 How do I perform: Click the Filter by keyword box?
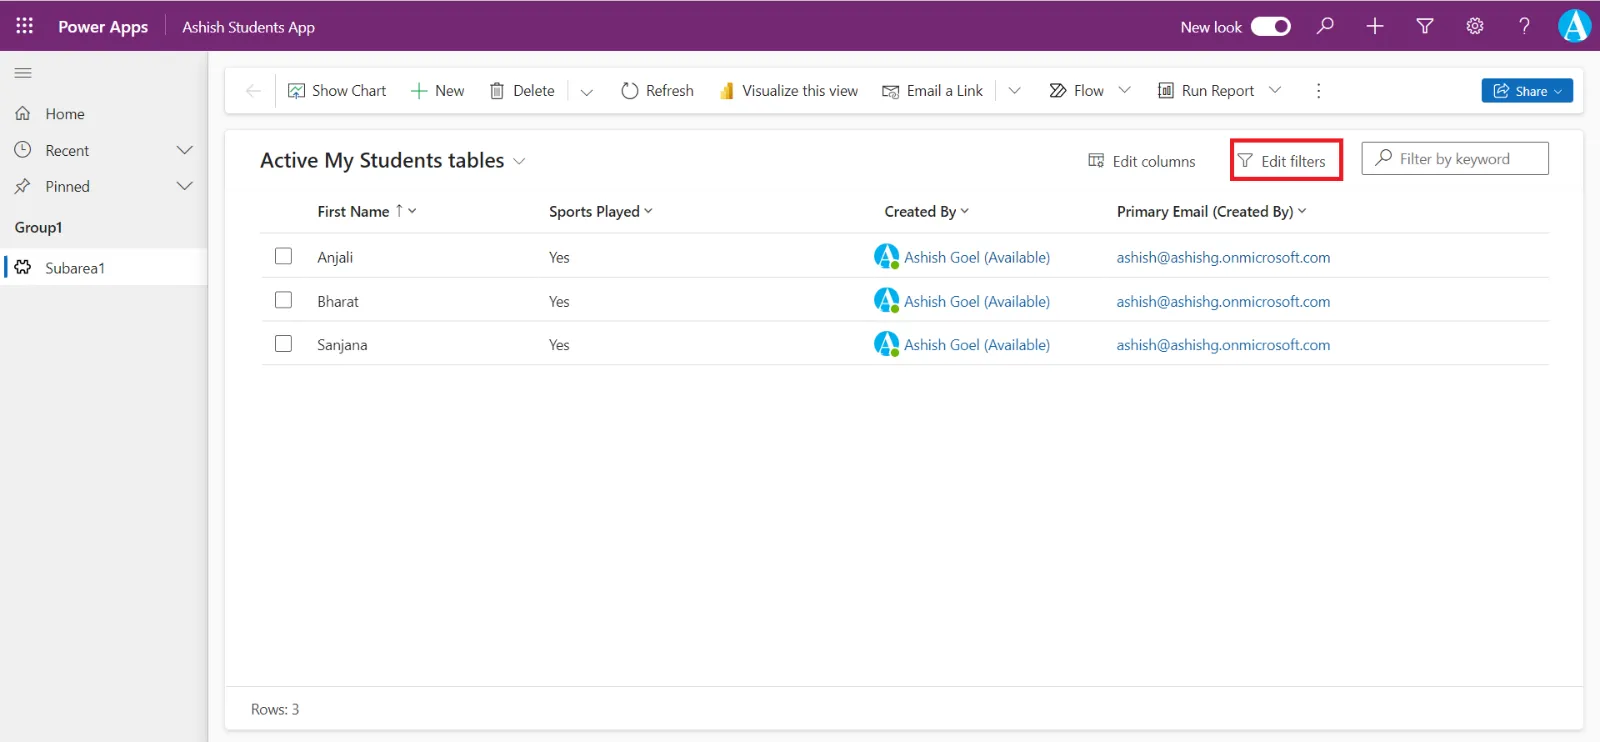tap(1455, 159)
